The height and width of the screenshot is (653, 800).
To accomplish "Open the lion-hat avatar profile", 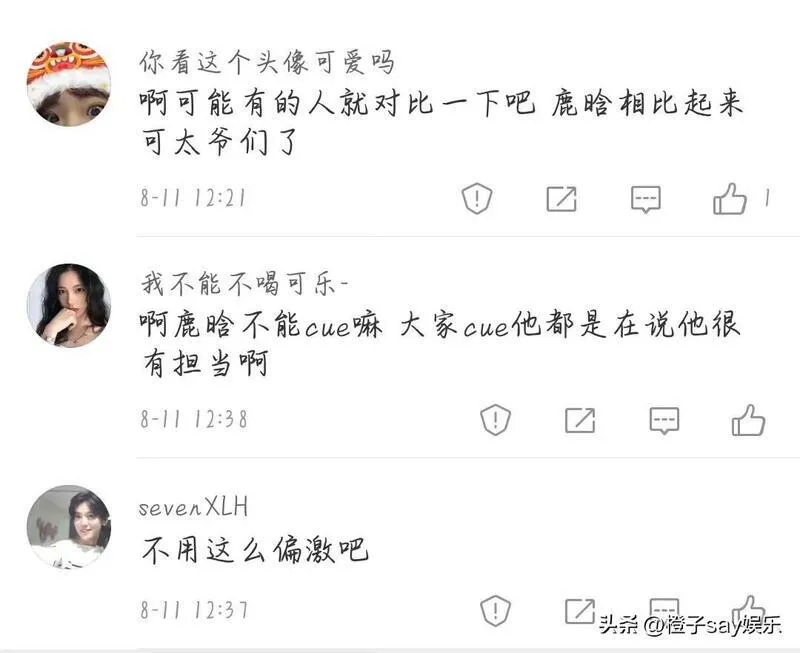I will [x=69, y=84].
